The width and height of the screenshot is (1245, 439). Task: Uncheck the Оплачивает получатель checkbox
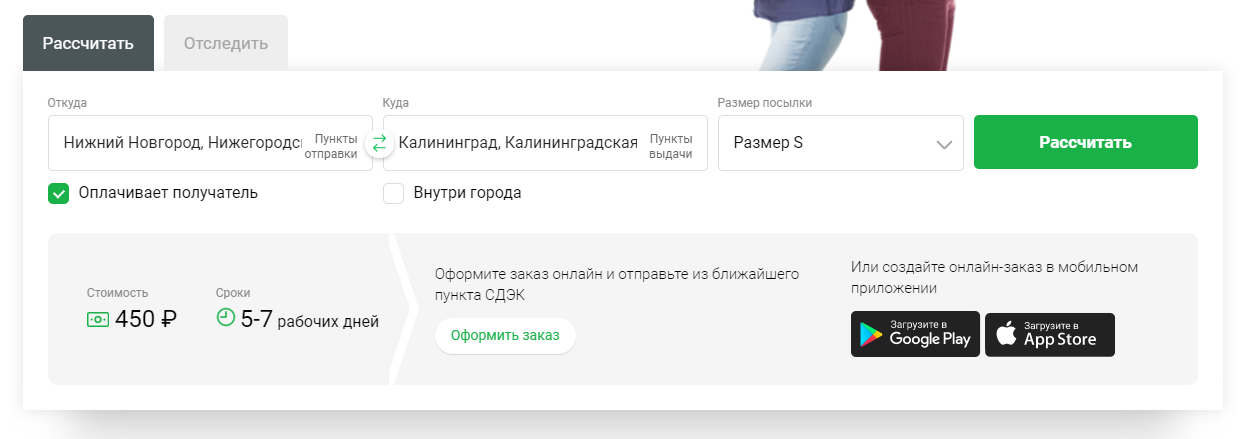58,193
